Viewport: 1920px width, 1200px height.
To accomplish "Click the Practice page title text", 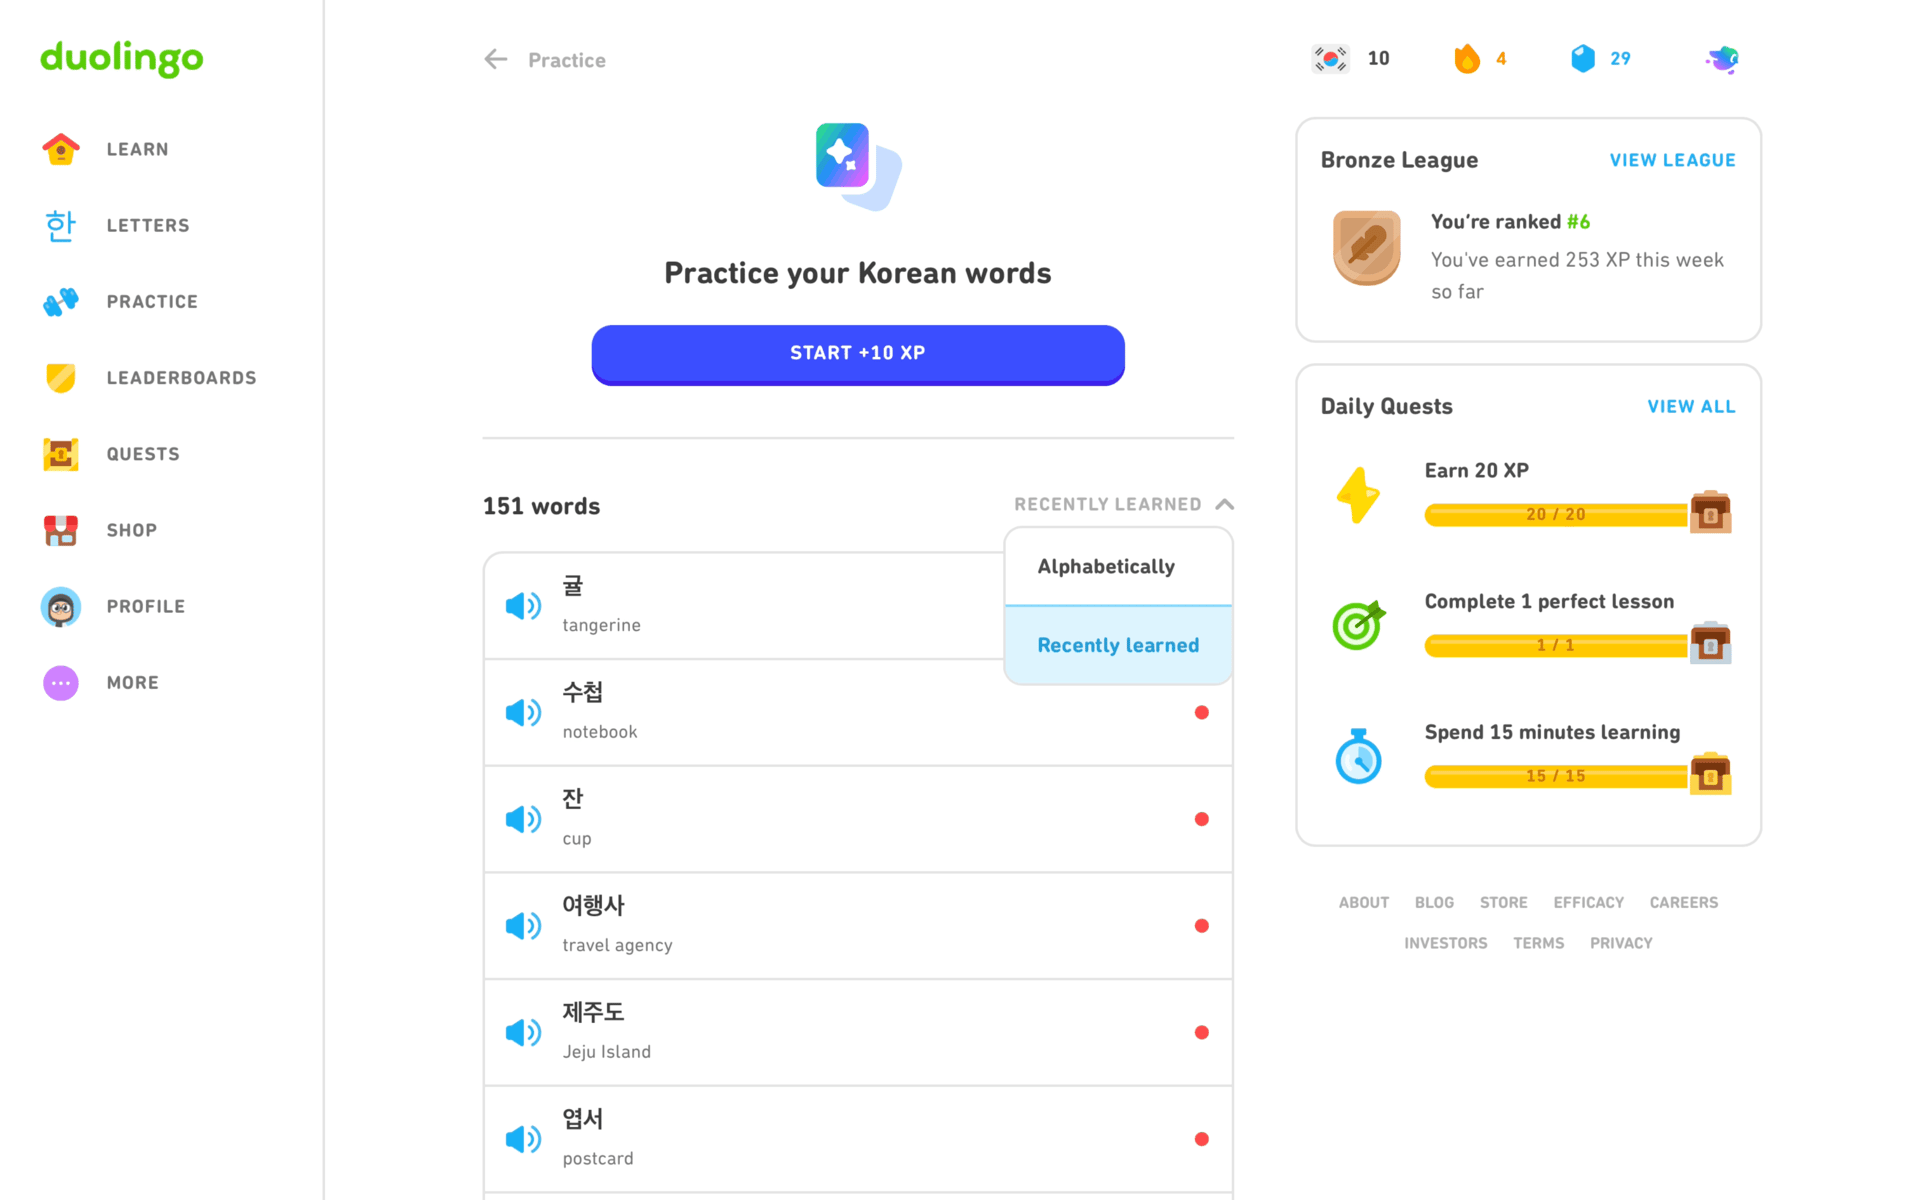I will click(567, 60).
